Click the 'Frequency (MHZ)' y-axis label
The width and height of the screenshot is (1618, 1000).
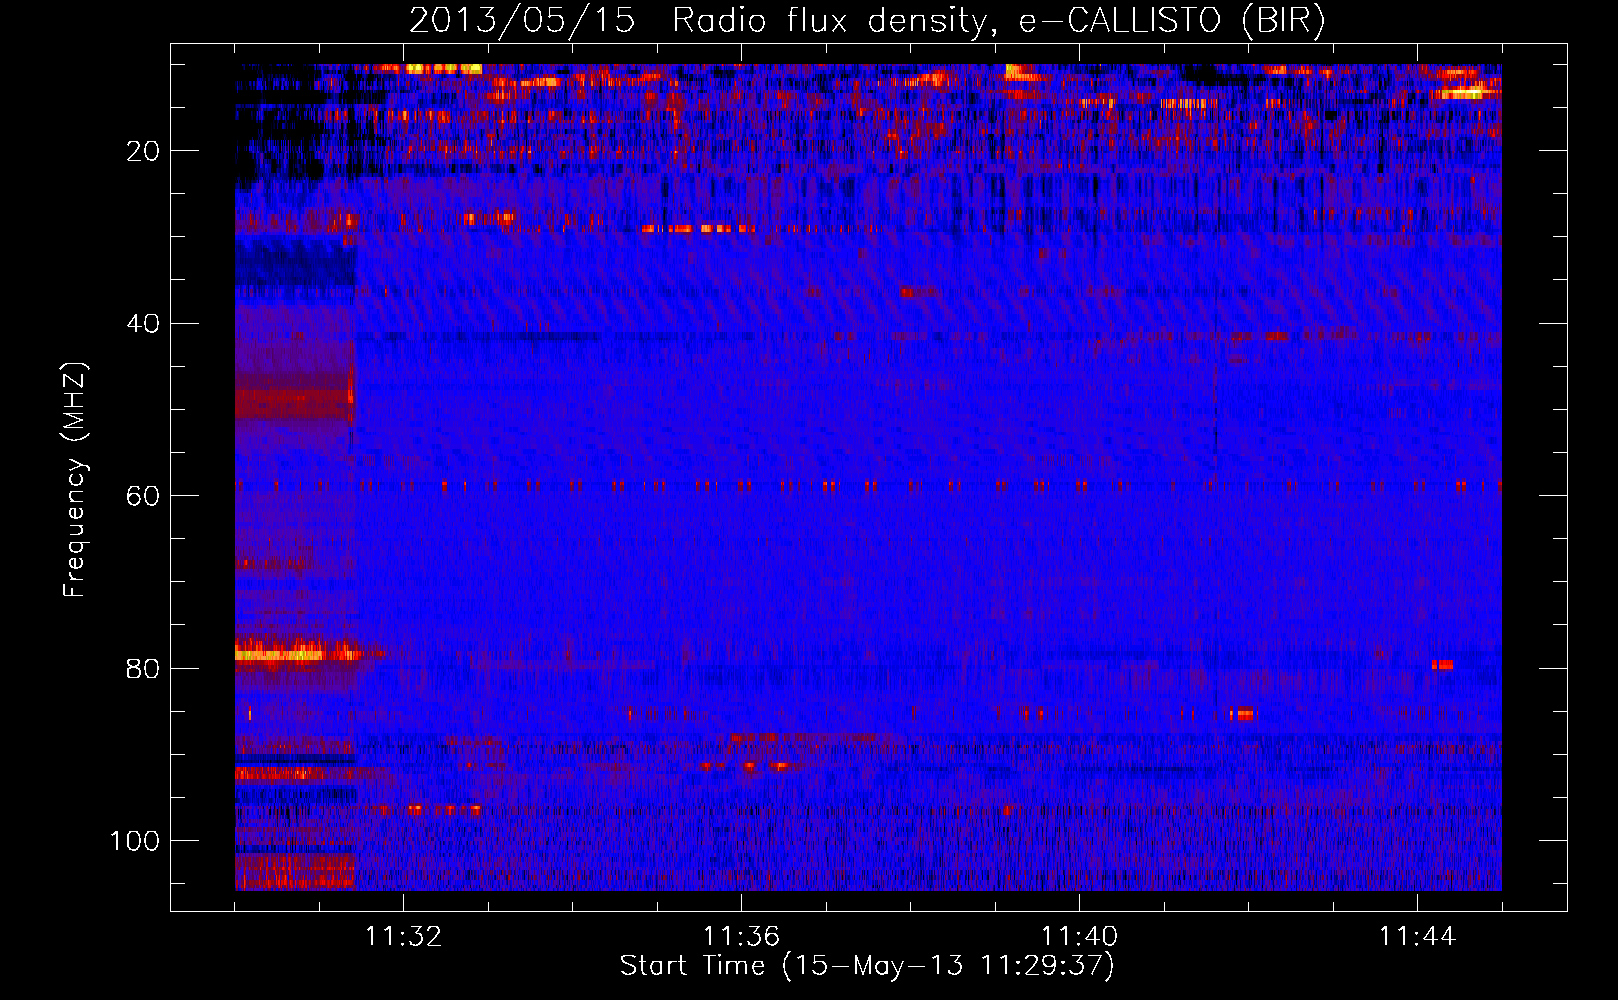75,480
